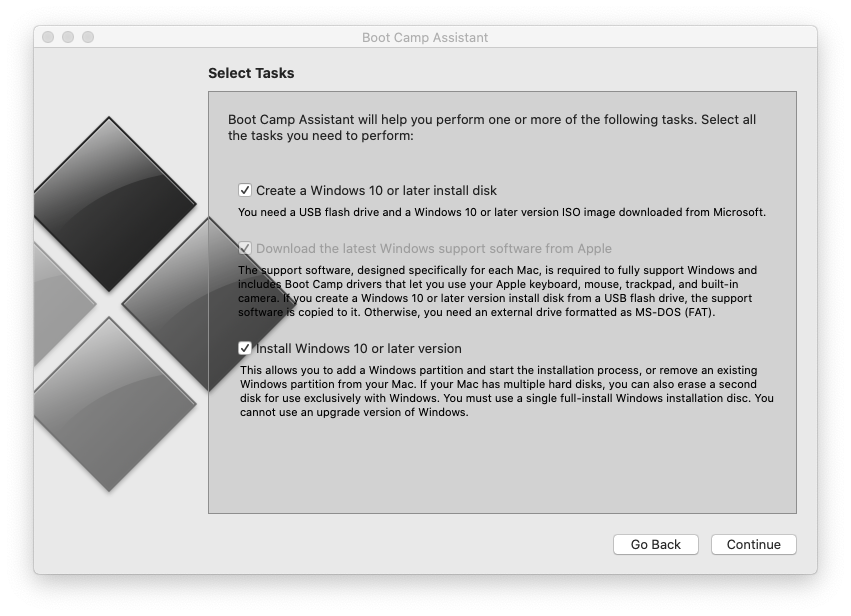
Task: Click the Boot Camp Assistant window title
Action: [x=425, y=37]
